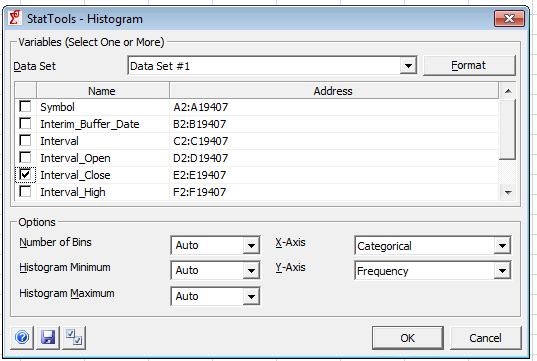Expand the Number of Bins dropdown

point(251,245)
